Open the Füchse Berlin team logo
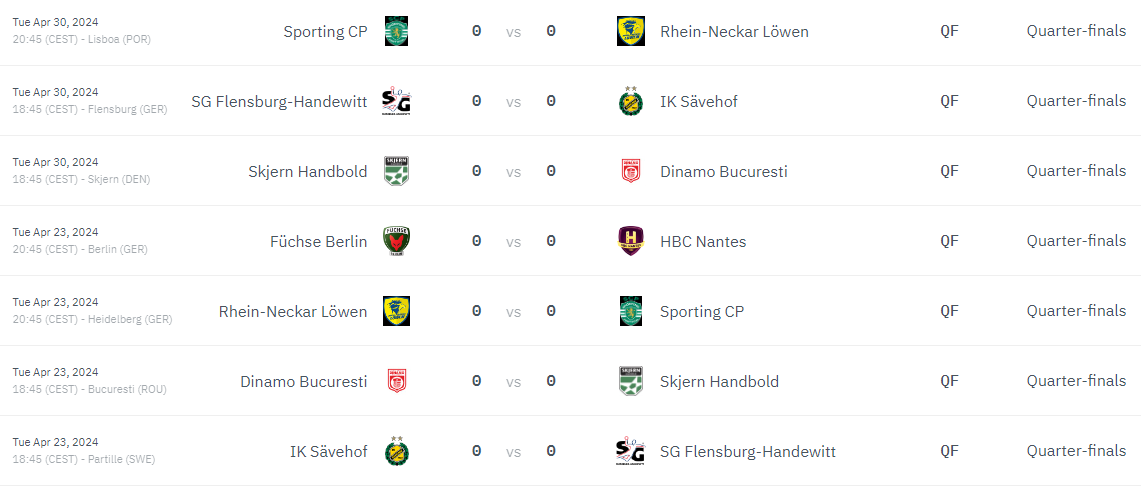The width and height of the screenshot is (1141, 495). point(396,241)
